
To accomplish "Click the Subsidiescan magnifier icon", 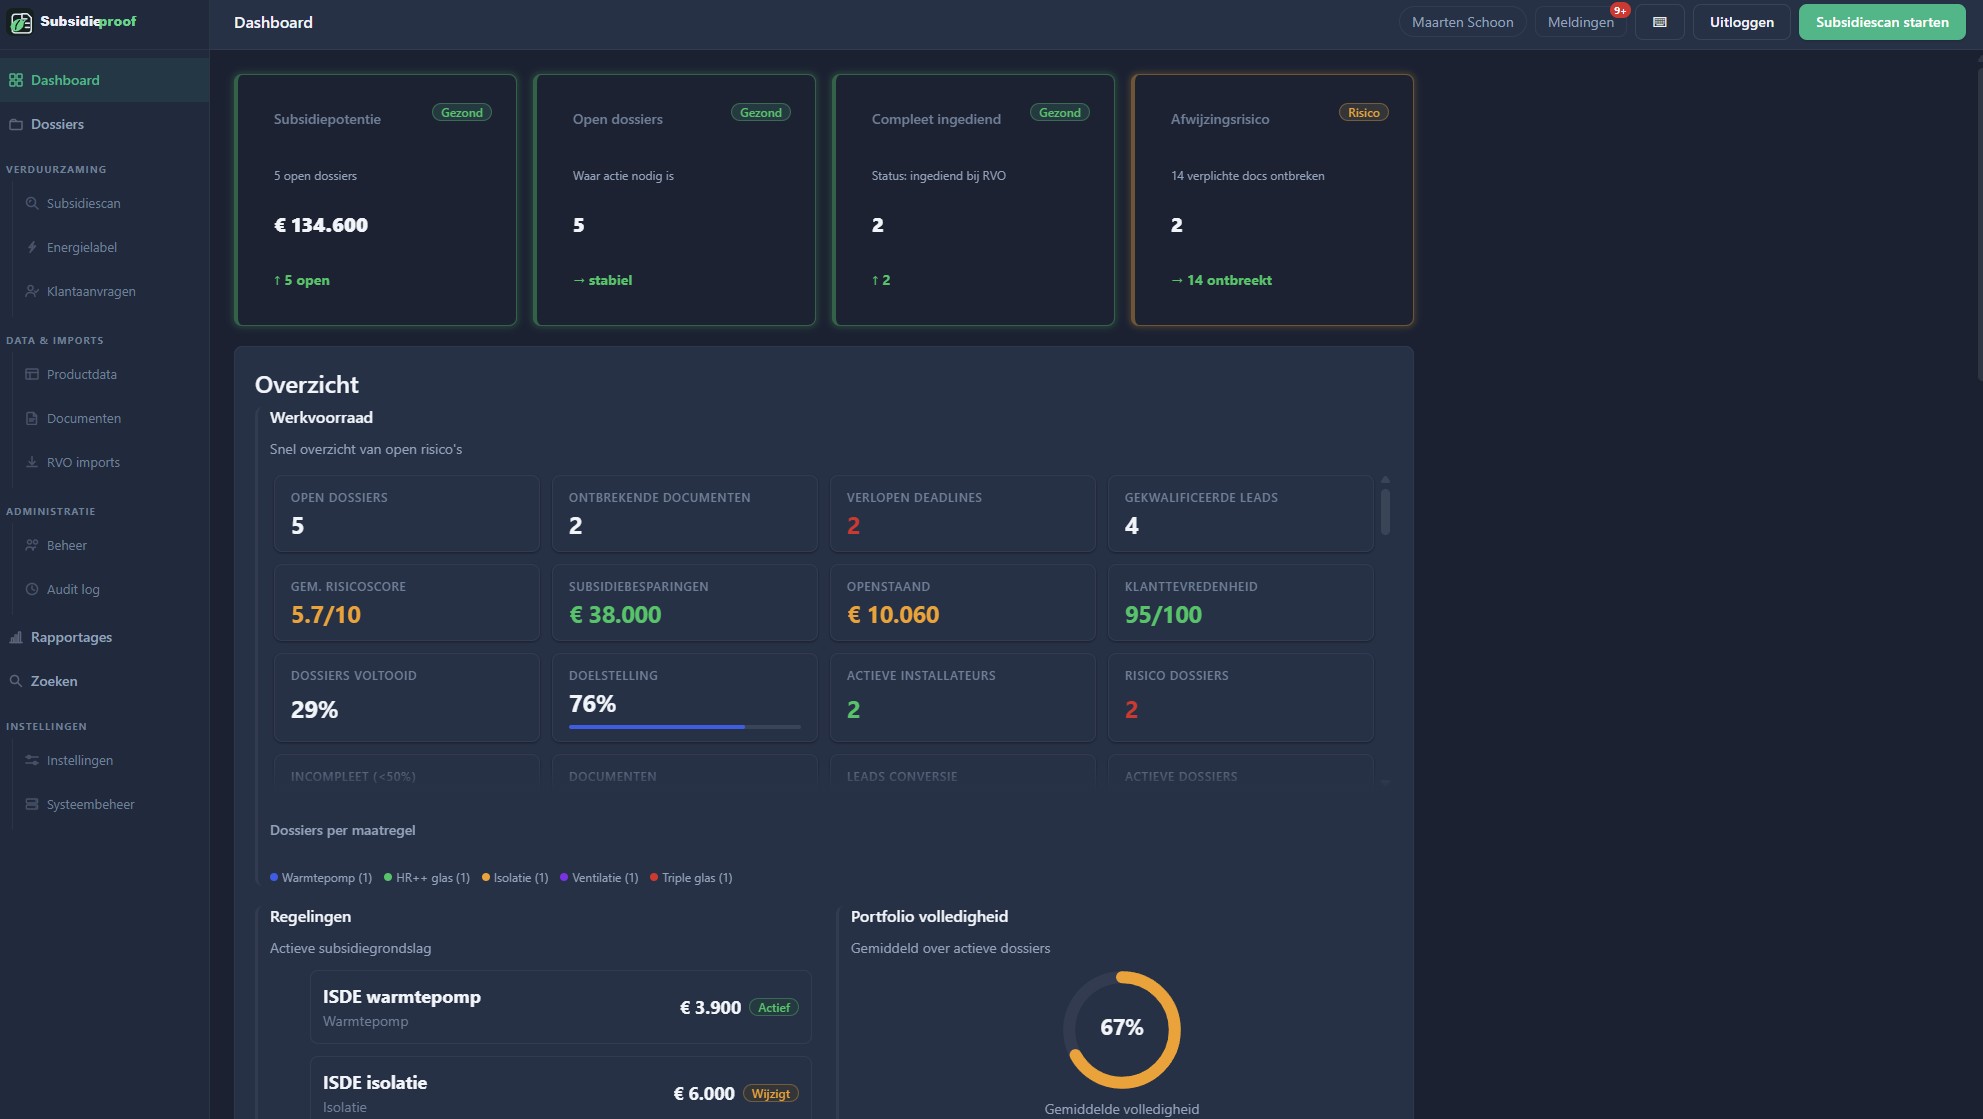I will coord(32,203).
